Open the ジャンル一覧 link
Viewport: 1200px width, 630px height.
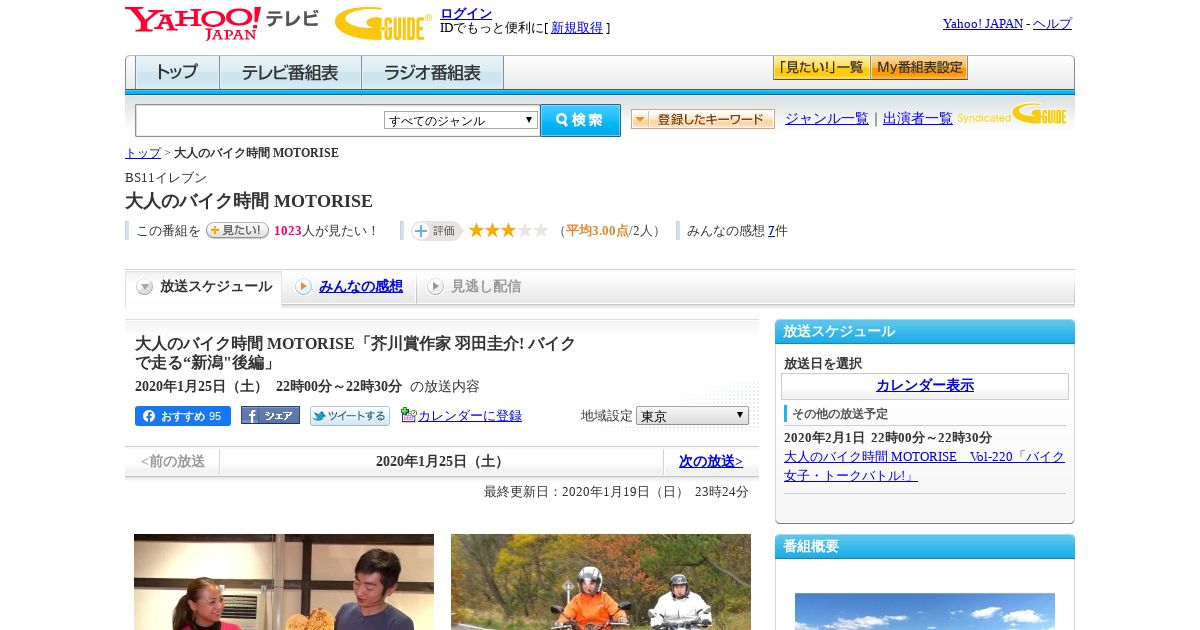pyautogui.click(x=827, y=118)
